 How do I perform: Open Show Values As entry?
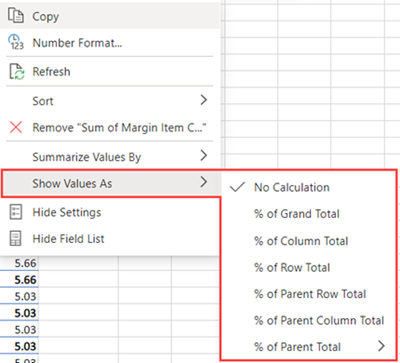(x=111, y=183)
